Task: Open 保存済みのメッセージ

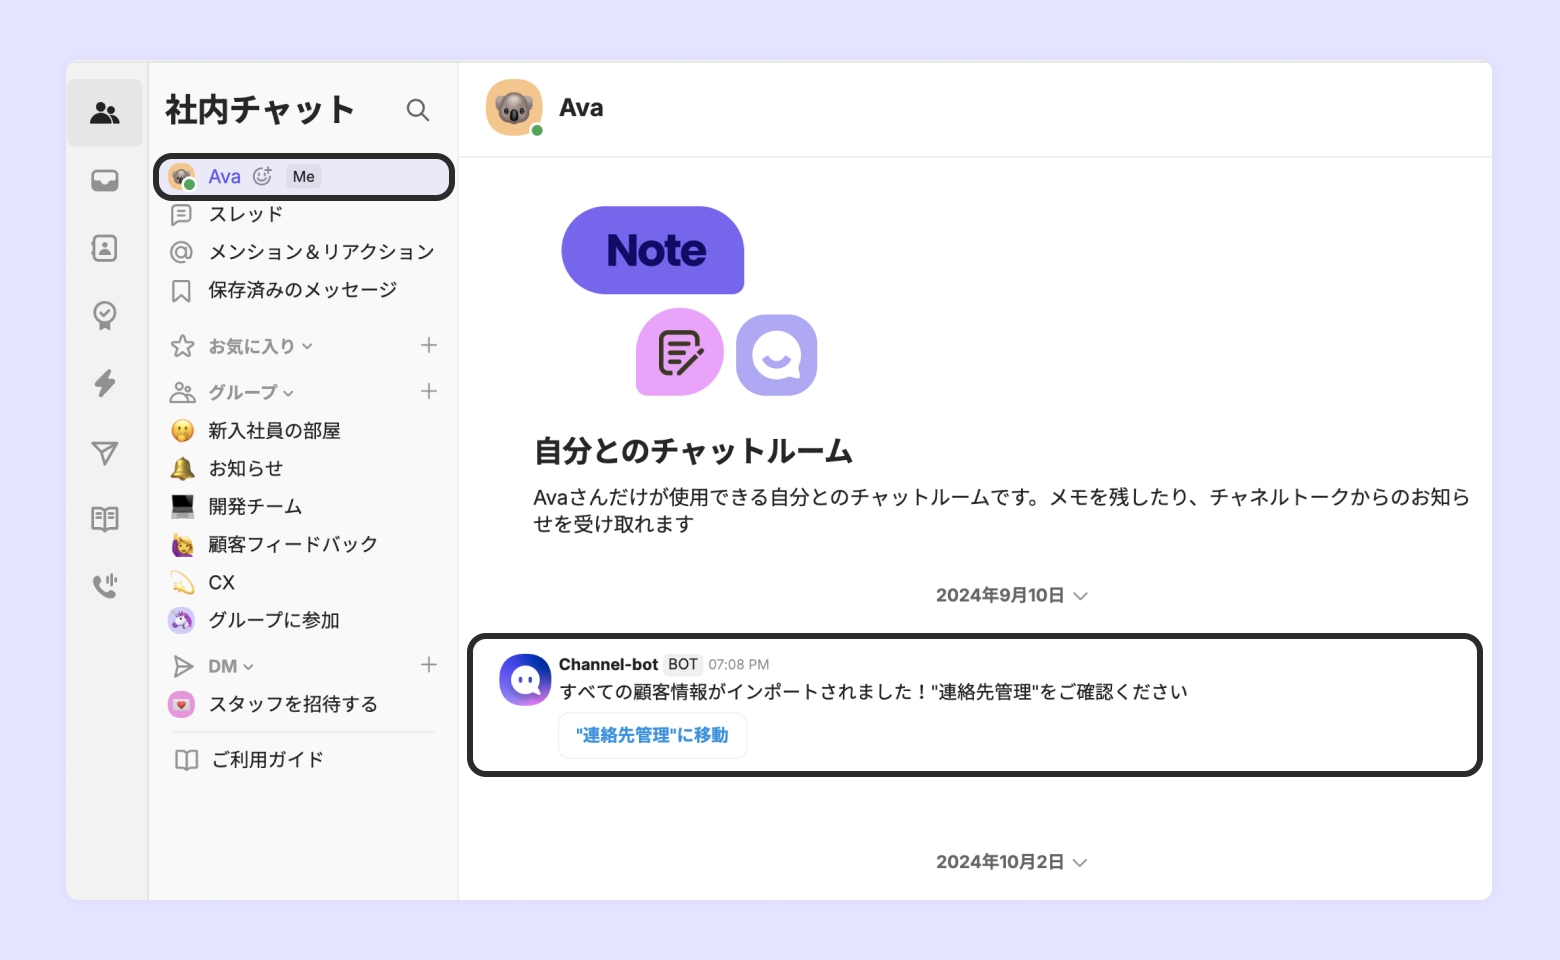Action: (302, 290)
